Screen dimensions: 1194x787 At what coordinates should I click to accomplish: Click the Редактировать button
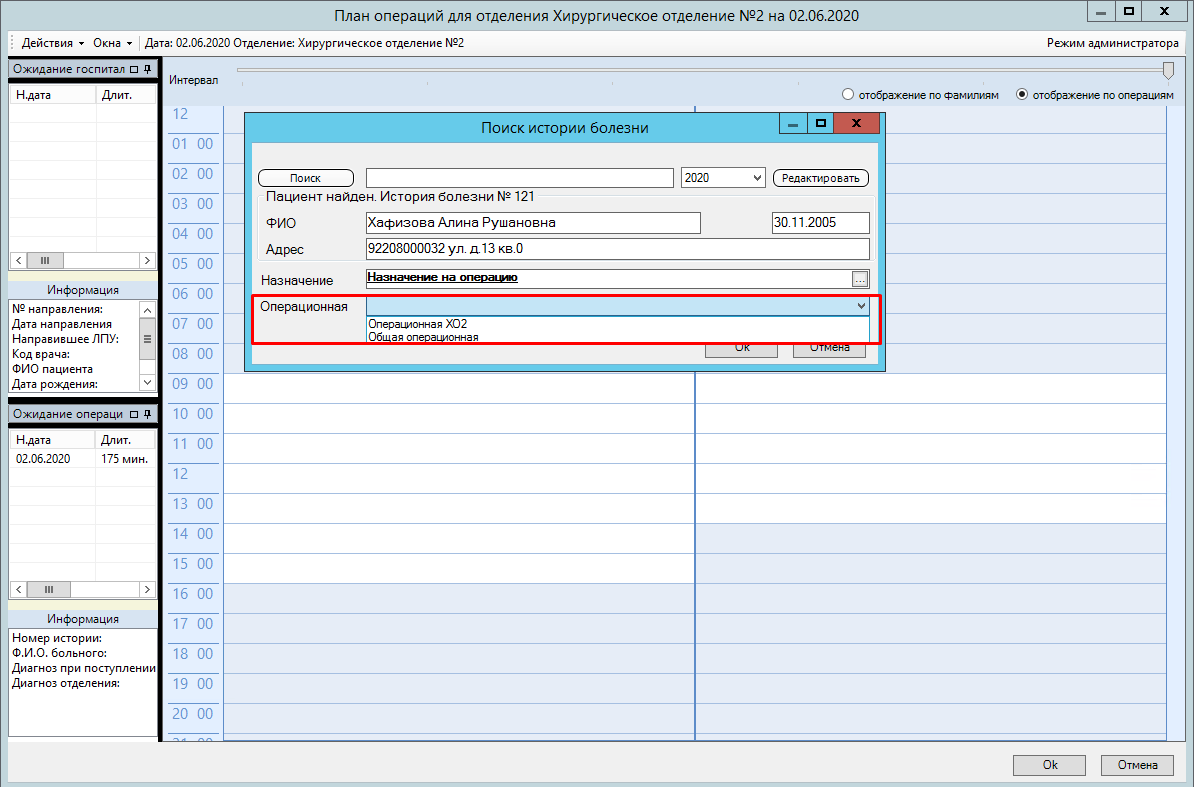[x=820, y=178]
